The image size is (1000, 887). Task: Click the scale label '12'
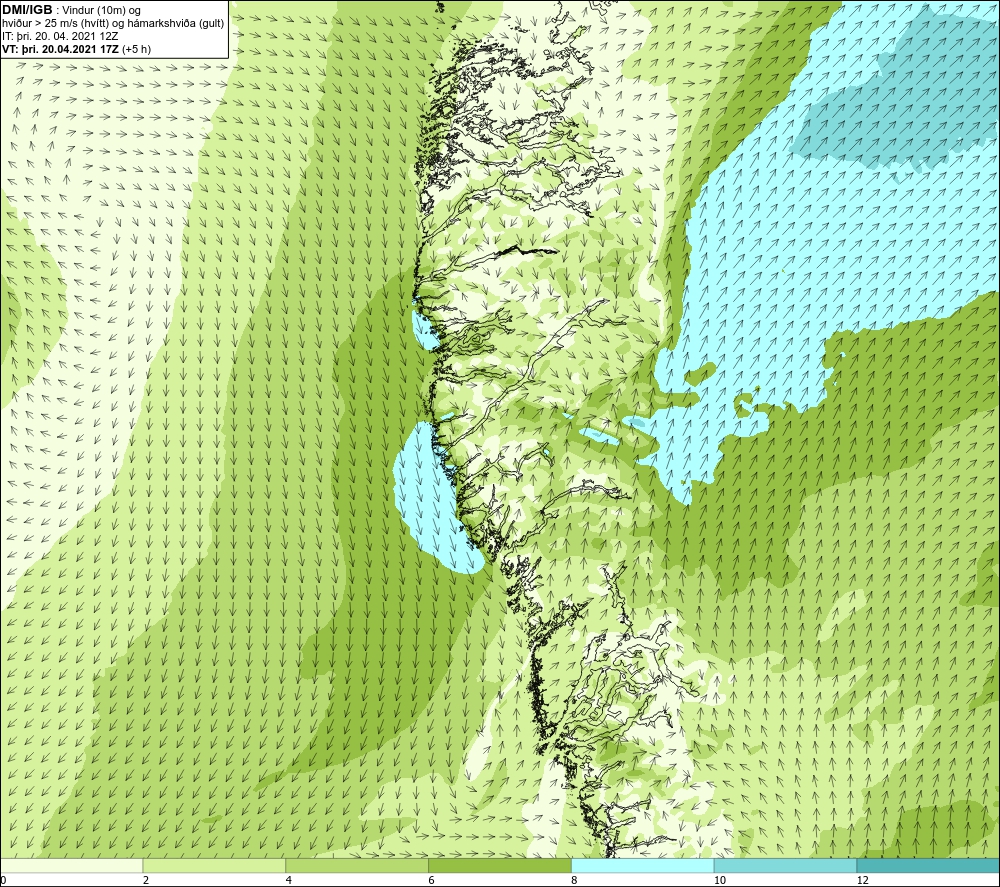coord(862,881)
